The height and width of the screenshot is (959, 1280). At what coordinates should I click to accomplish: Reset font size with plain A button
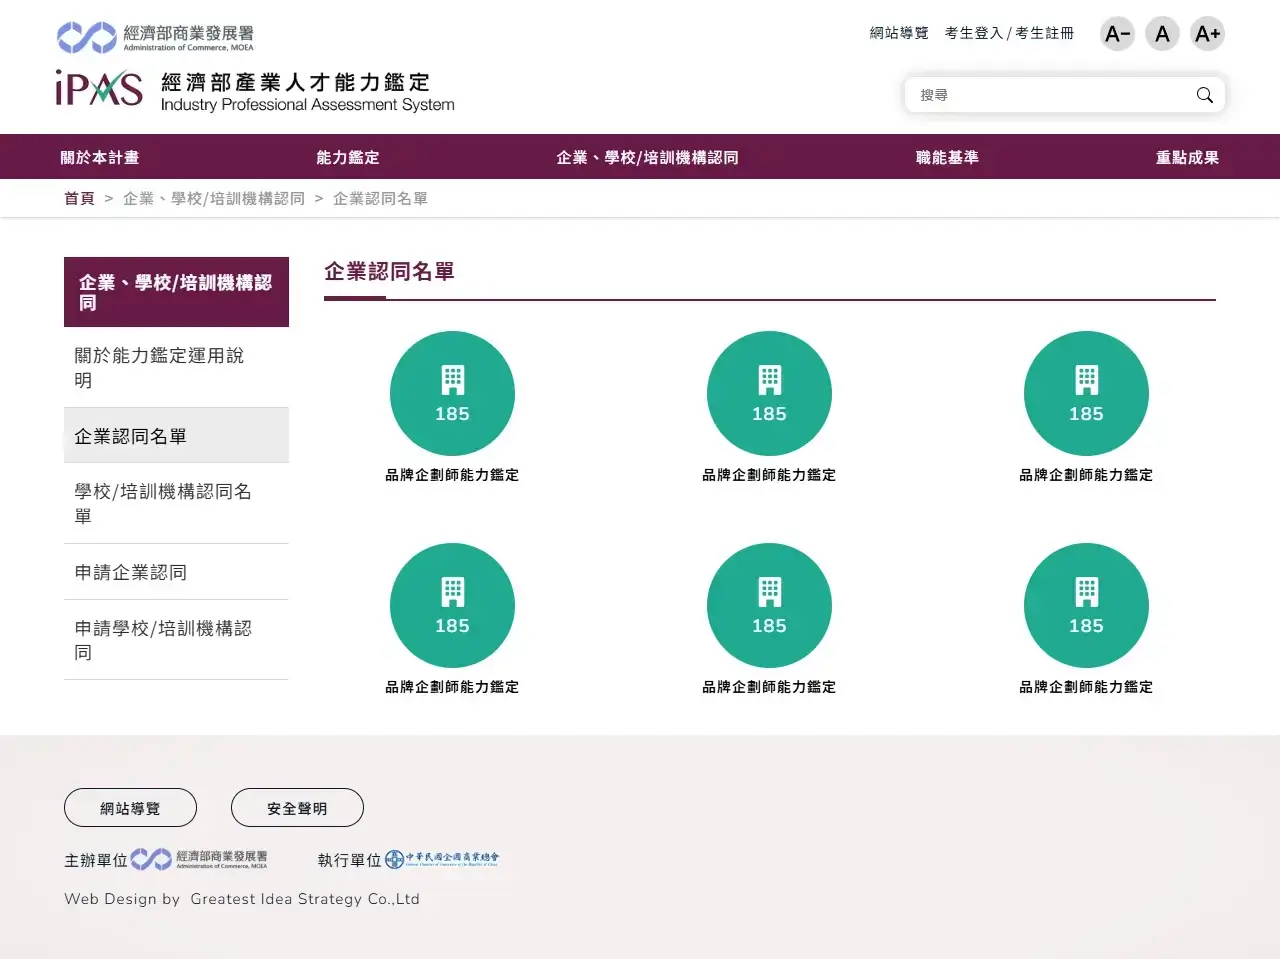coord(1162,34)
